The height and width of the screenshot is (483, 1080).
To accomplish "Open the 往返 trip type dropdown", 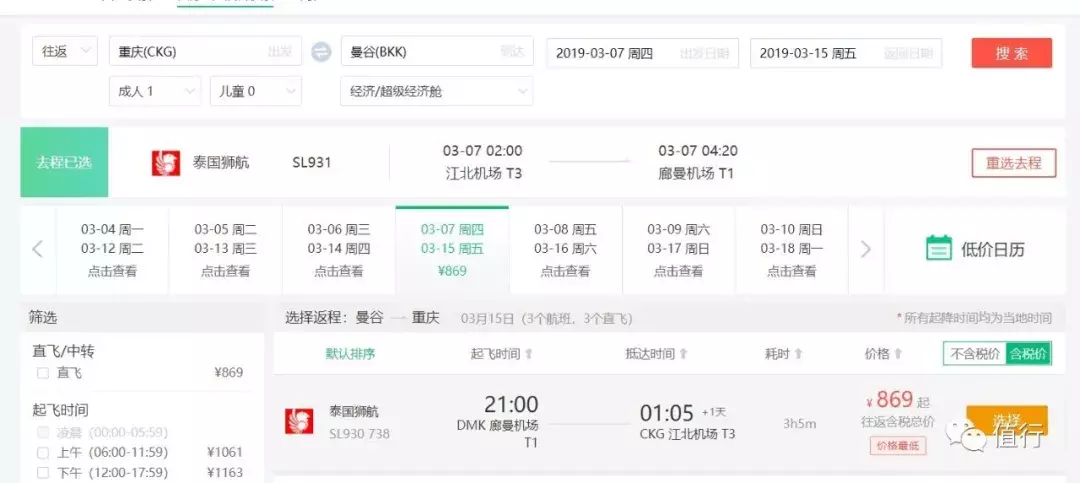I will pyautogui.click(x=65, y=51).
